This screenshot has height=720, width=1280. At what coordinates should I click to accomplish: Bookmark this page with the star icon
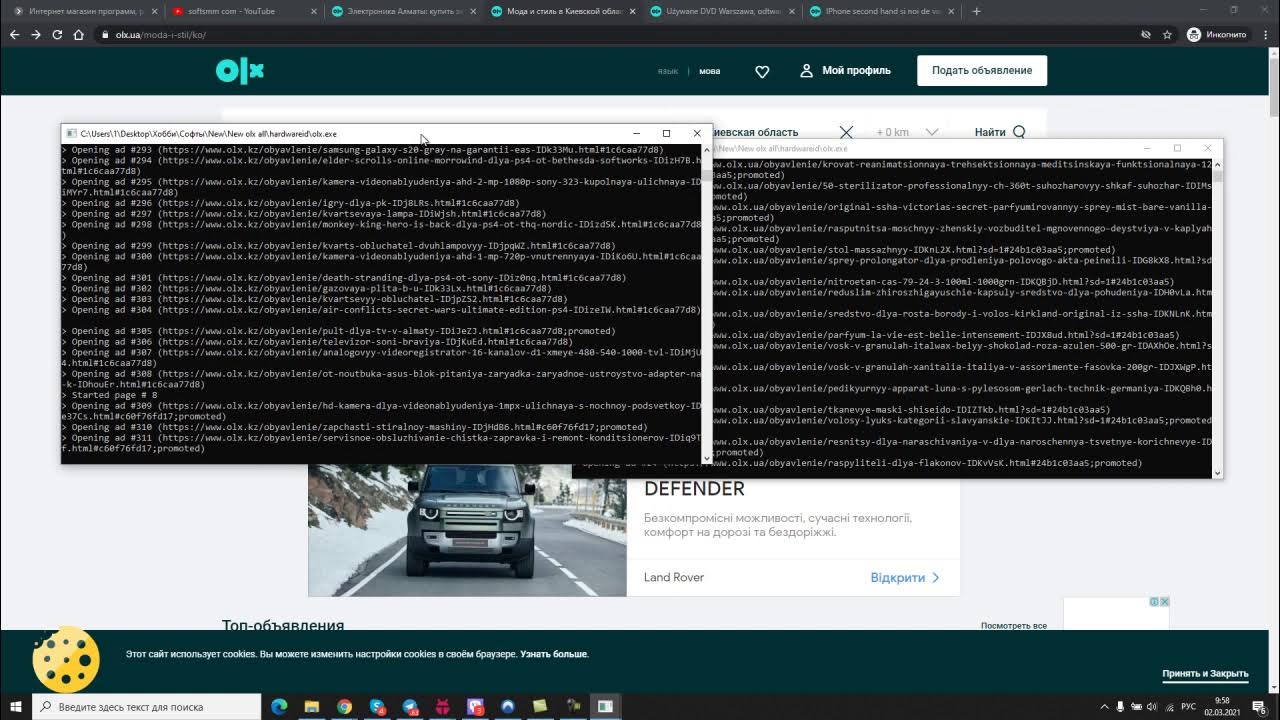pos(1167,34)
